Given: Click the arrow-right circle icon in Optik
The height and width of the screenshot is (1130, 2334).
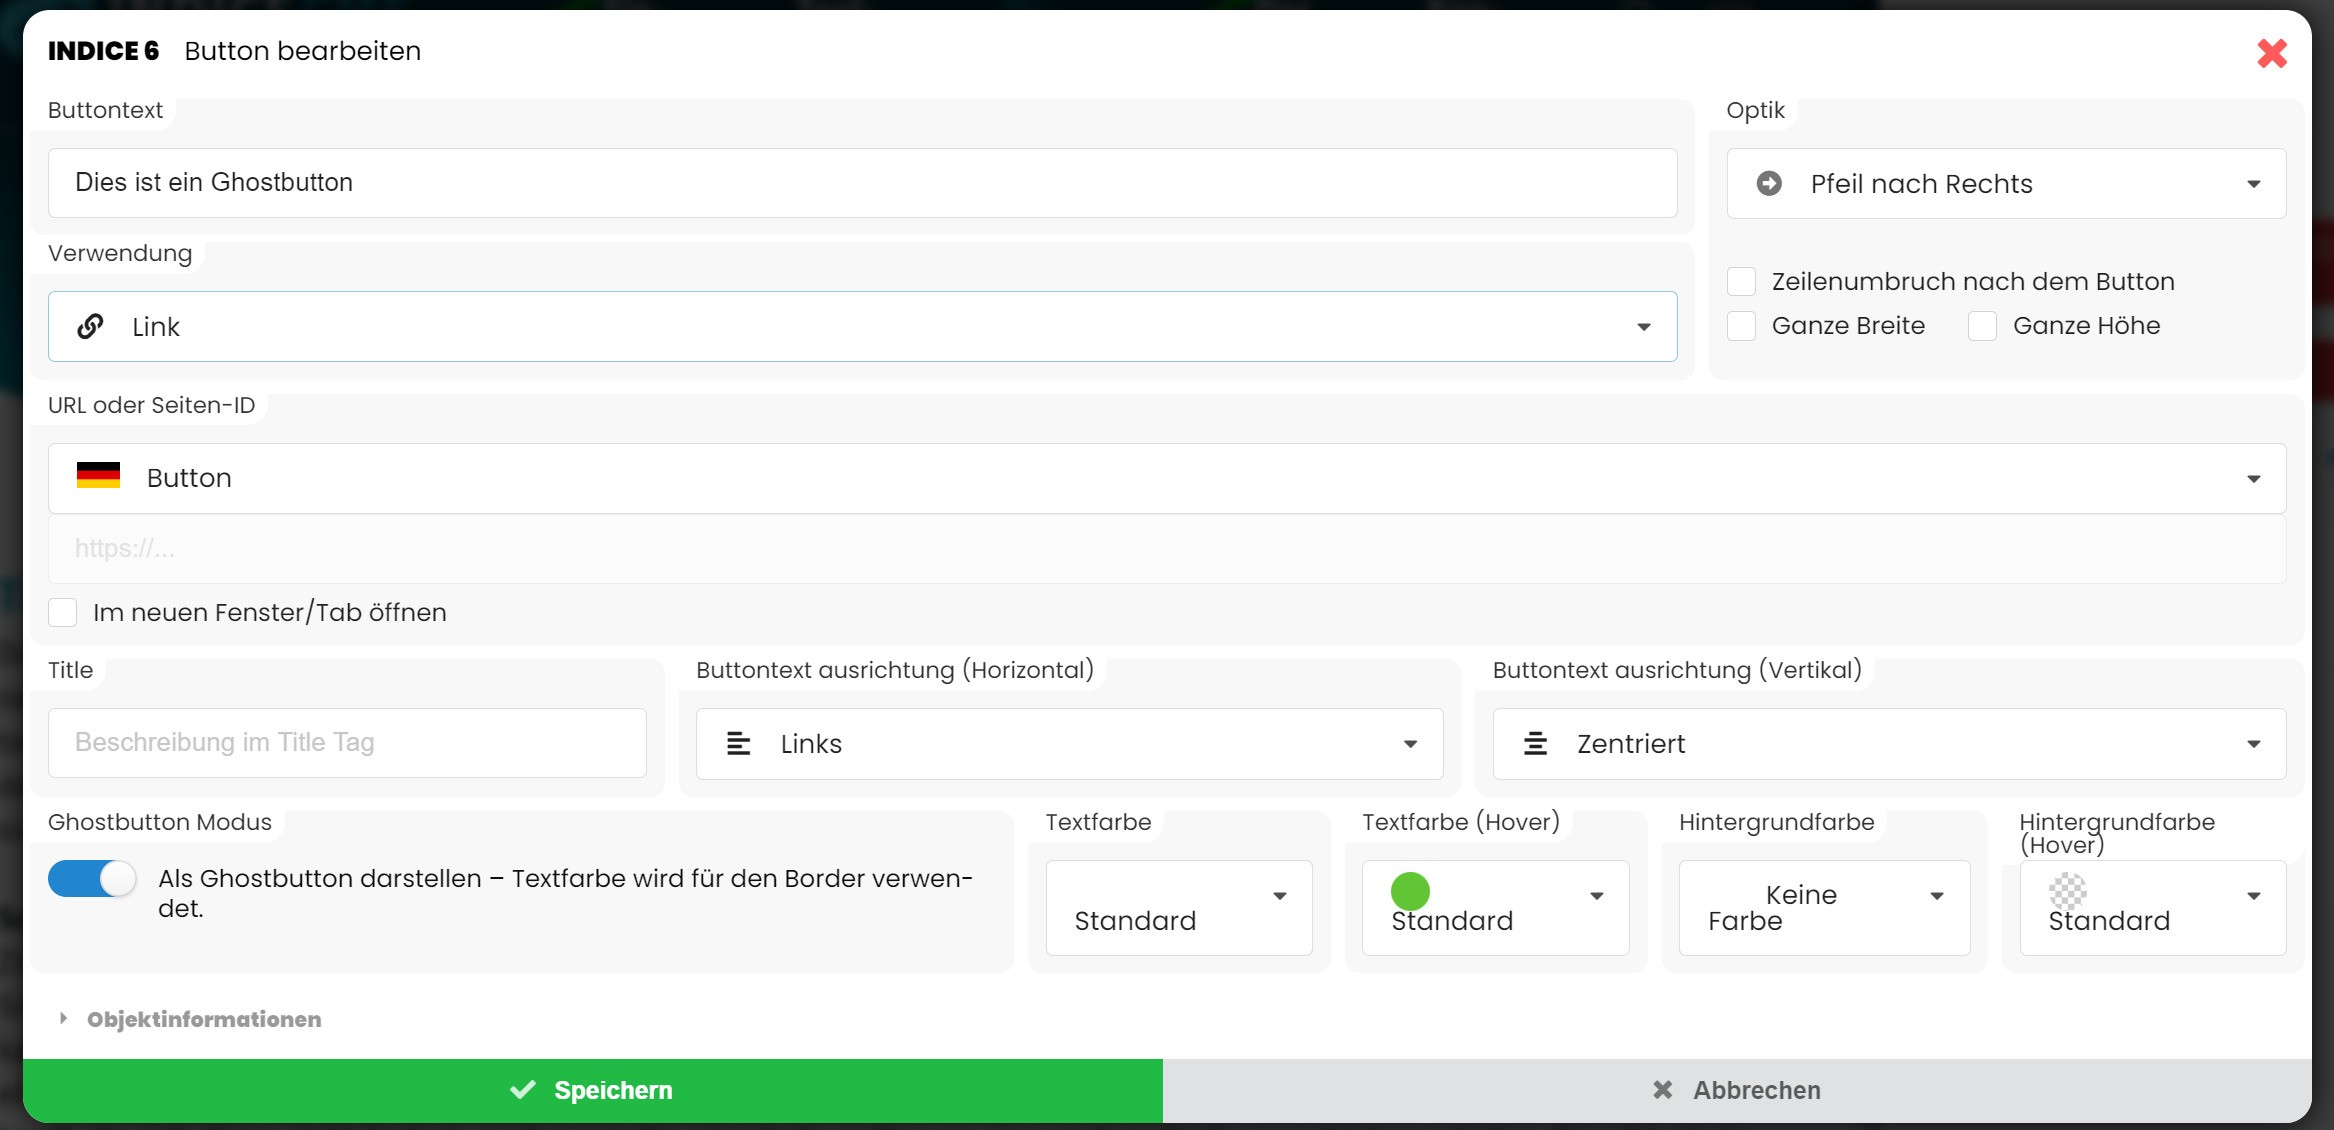Looking at the screenshot, I should (x=1769, y=183).
